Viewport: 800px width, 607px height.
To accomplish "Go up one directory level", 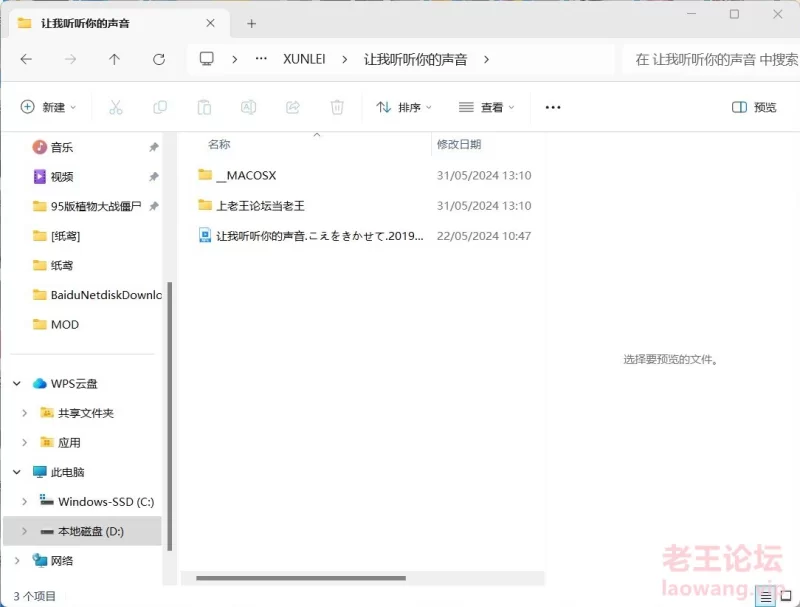I will [114, 59].
